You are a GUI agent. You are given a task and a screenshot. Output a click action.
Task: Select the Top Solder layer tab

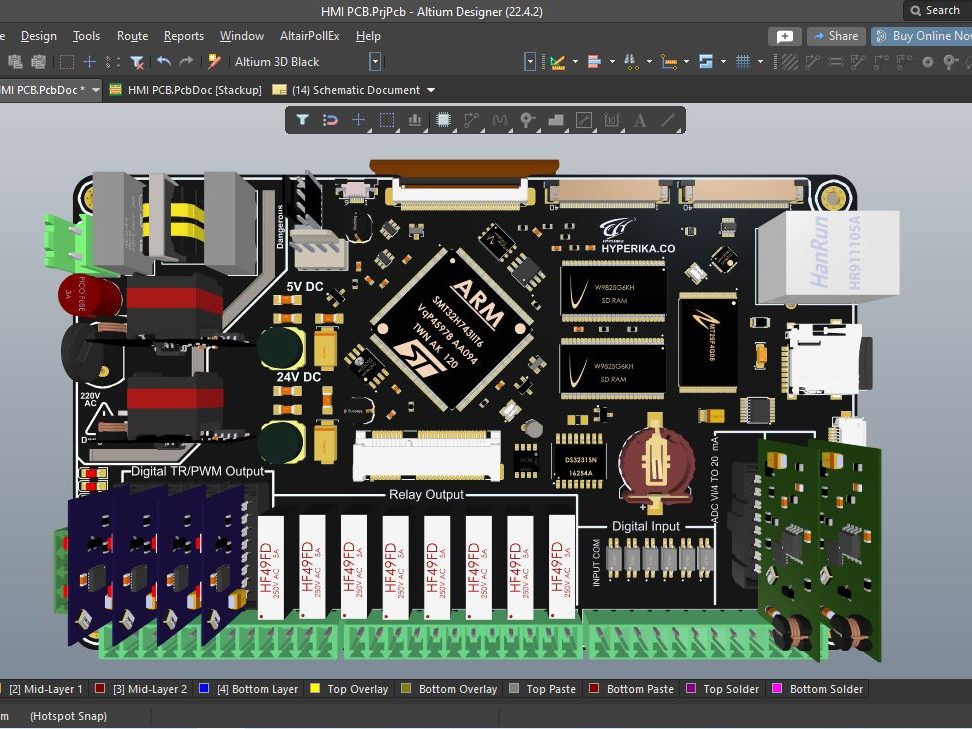723,689
